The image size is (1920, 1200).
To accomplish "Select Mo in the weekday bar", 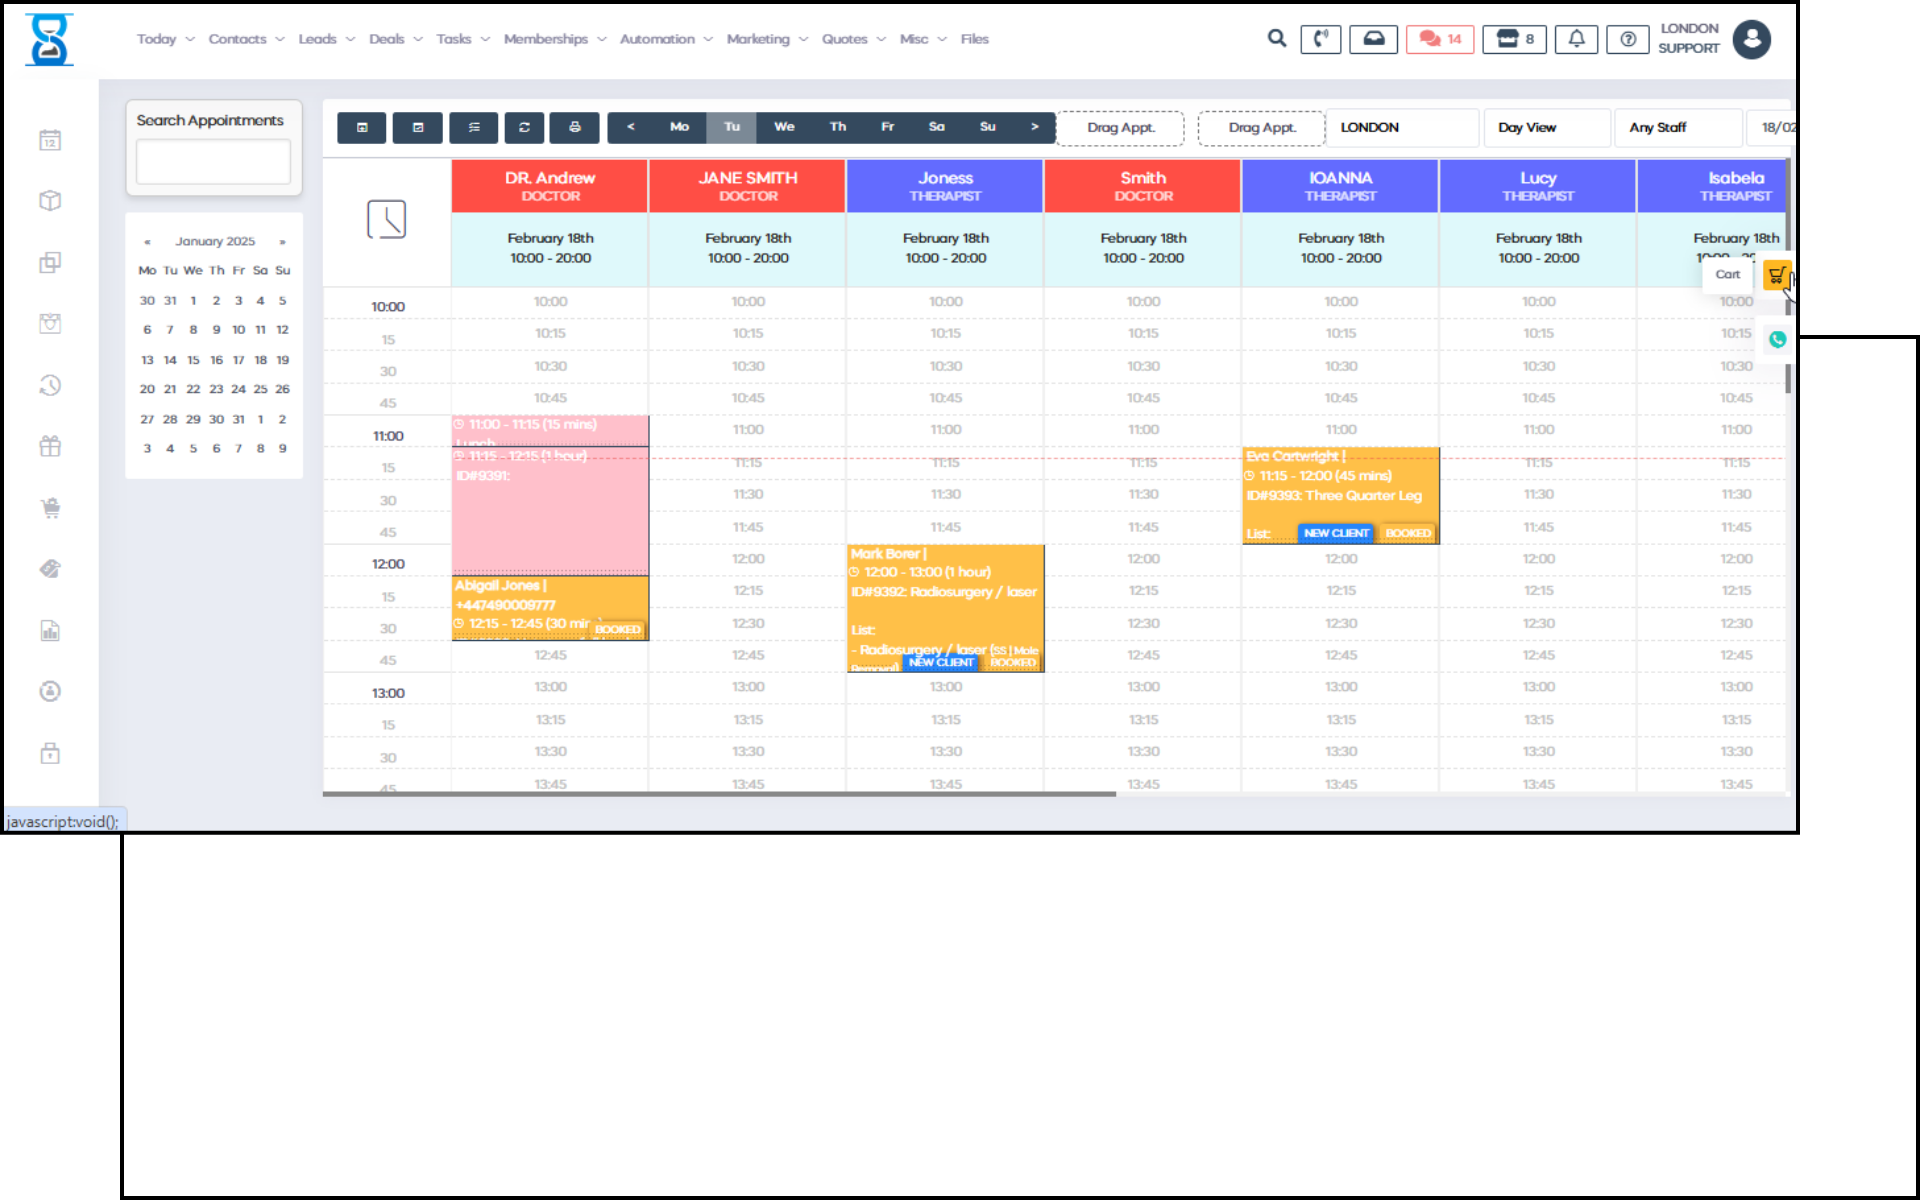I will pyautogui.click(x=679, y=127).
